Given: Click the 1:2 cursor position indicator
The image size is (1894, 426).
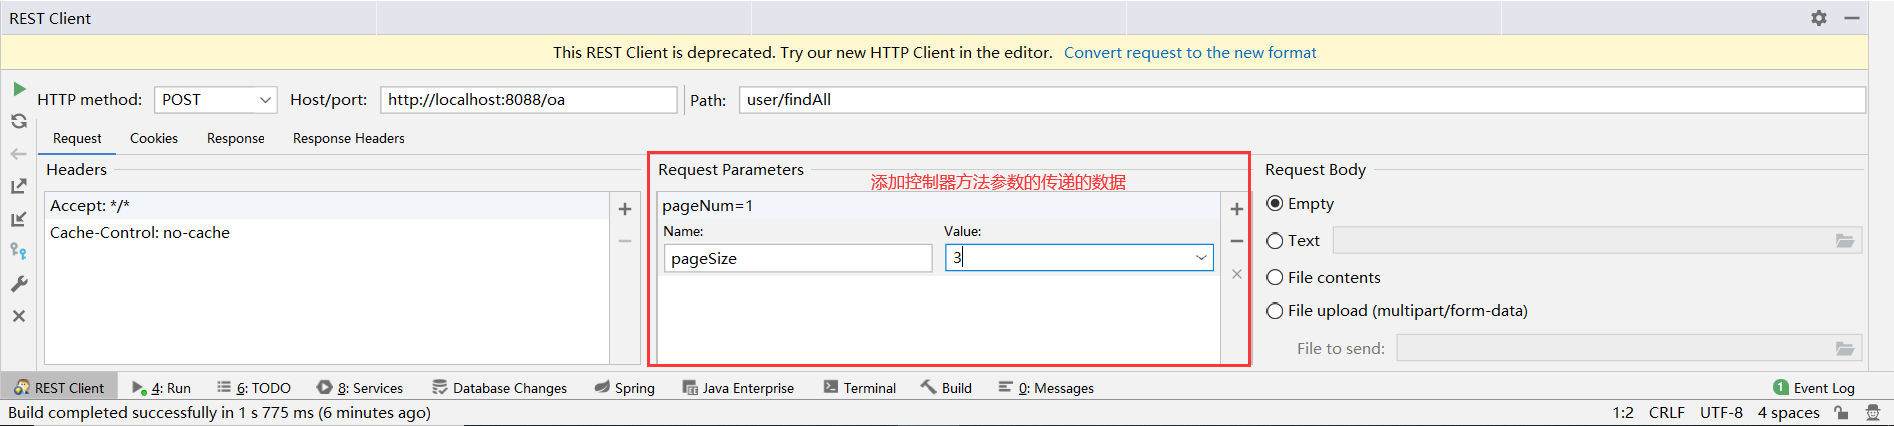Looking at the screenshot, I should (x=1623, y=413).
